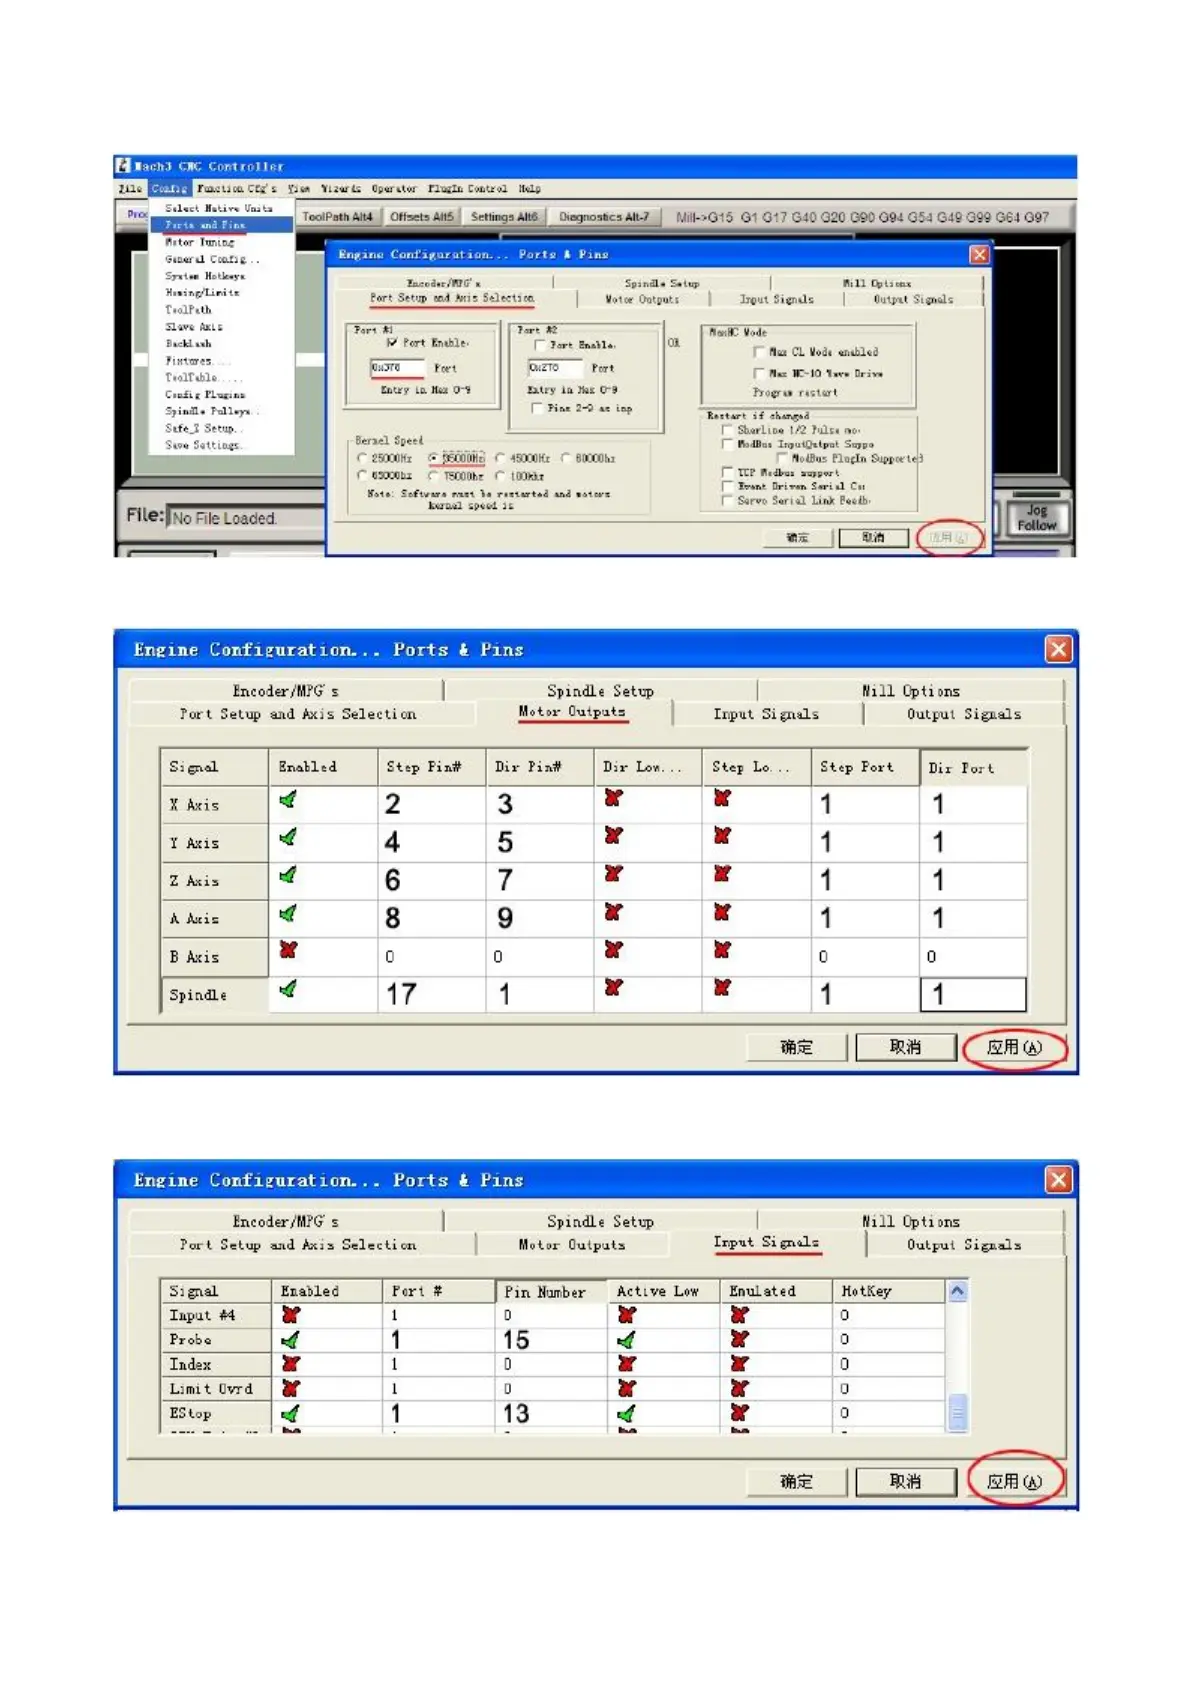Viewport: 1190px width, 1684px height.
Task: Open the PlugIn Control menu
Action: 467,189
